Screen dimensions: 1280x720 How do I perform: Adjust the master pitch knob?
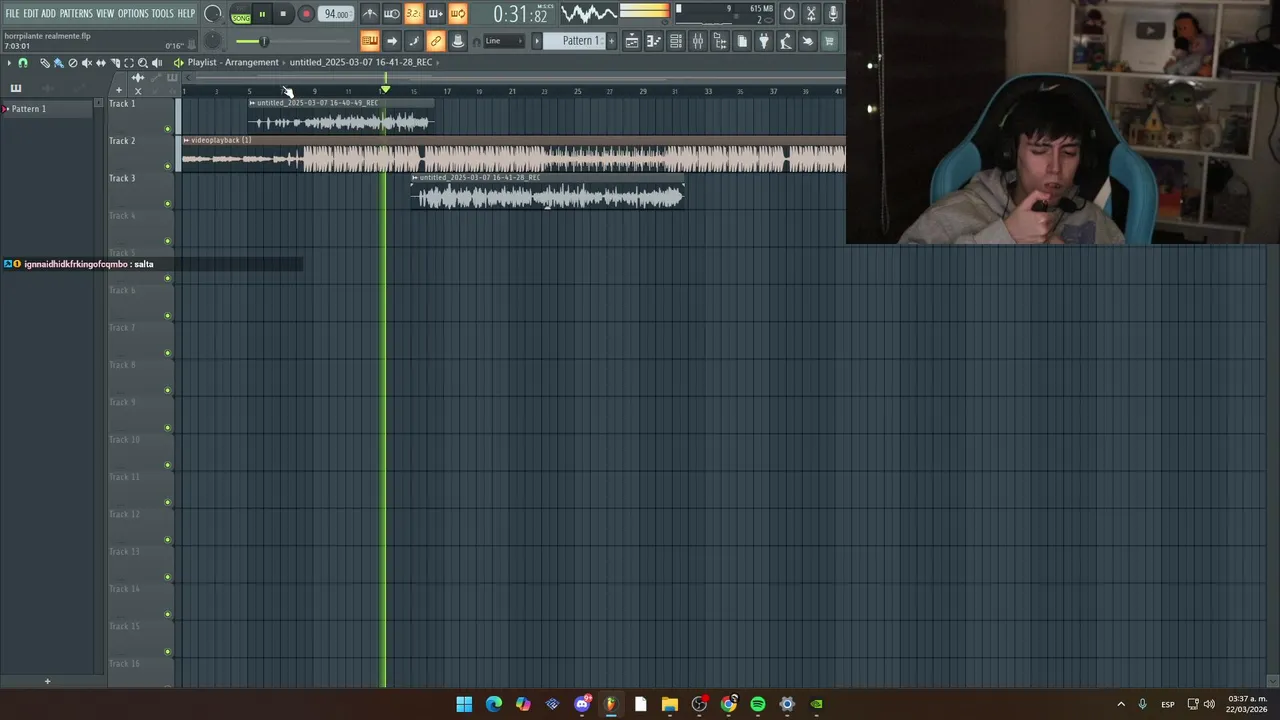(213, 41)
